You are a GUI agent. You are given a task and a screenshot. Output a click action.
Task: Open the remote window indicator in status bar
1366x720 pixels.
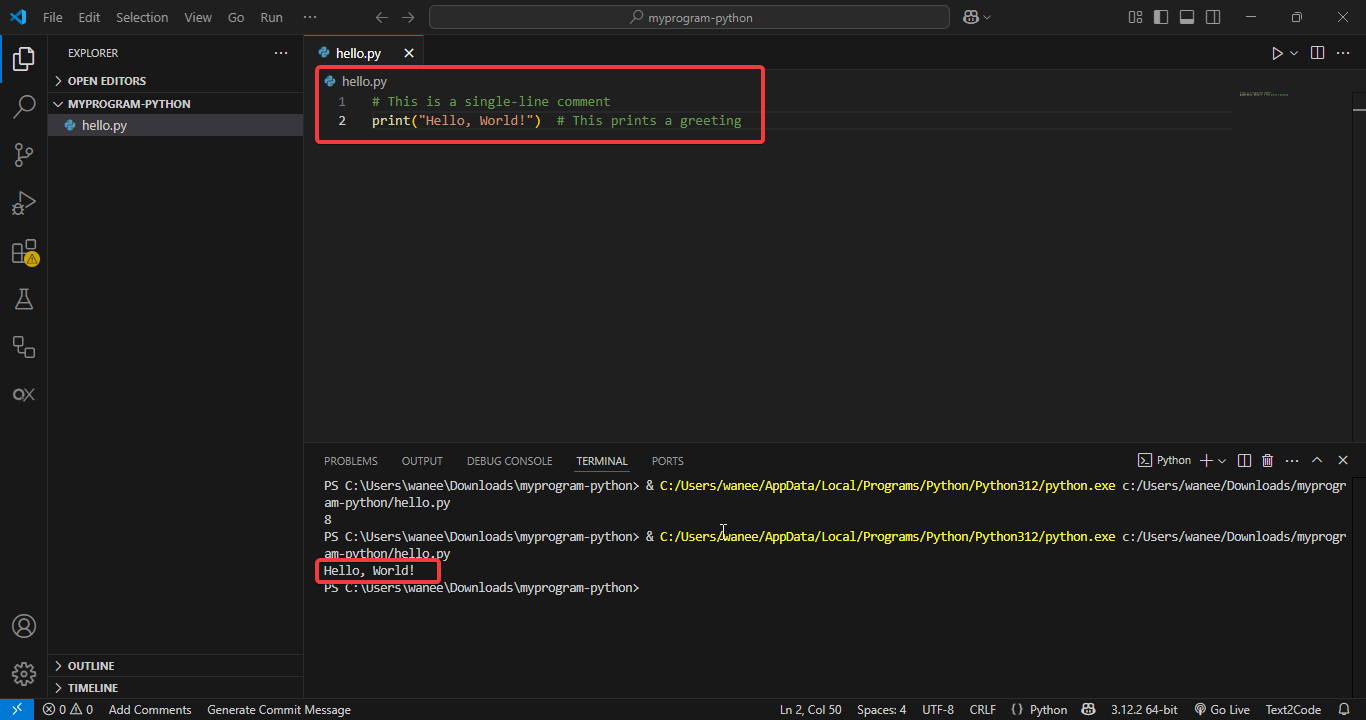click(x=17, y=710)
